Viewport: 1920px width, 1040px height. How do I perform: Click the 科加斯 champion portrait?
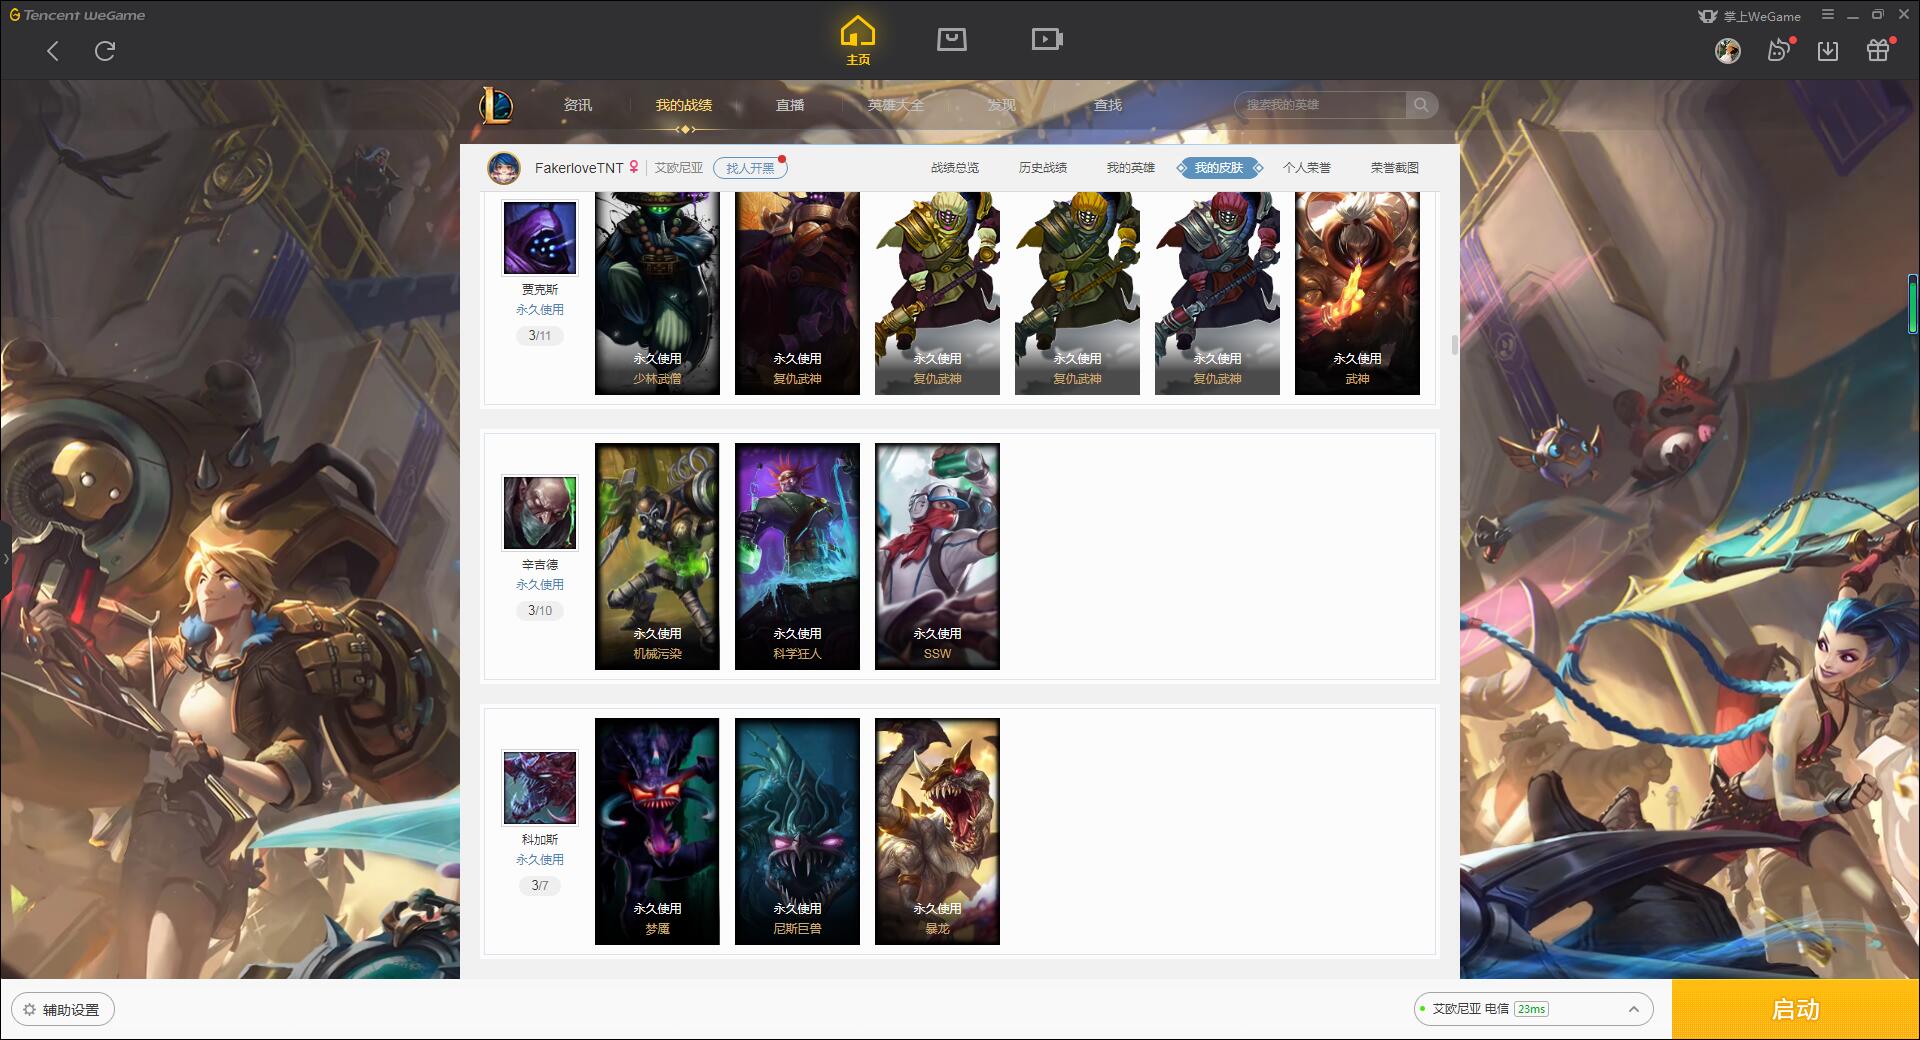[540, 788]
